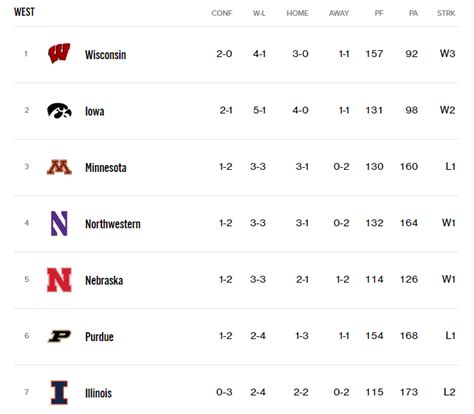The image size is (474, 414).
Task: Select the Purdue team name
Action: tap(99, 337)
